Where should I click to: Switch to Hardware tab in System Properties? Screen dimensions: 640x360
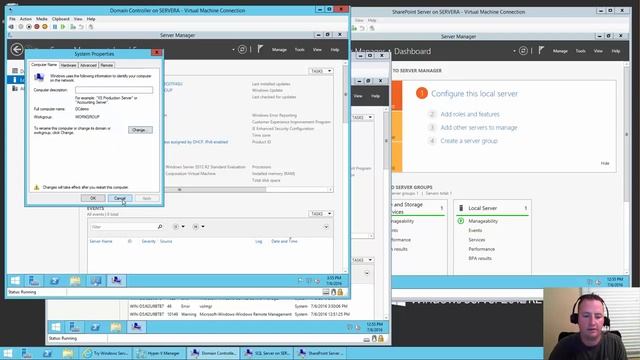(x=68, y=65)
